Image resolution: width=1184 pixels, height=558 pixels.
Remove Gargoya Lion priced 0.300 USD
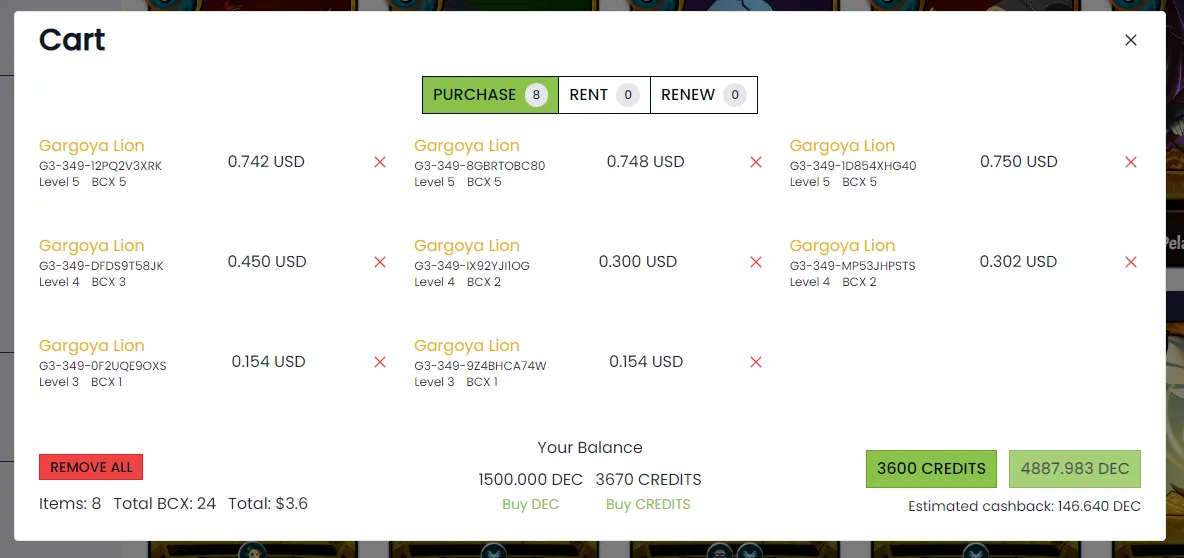pyautogui.click(x=756, y=262)
